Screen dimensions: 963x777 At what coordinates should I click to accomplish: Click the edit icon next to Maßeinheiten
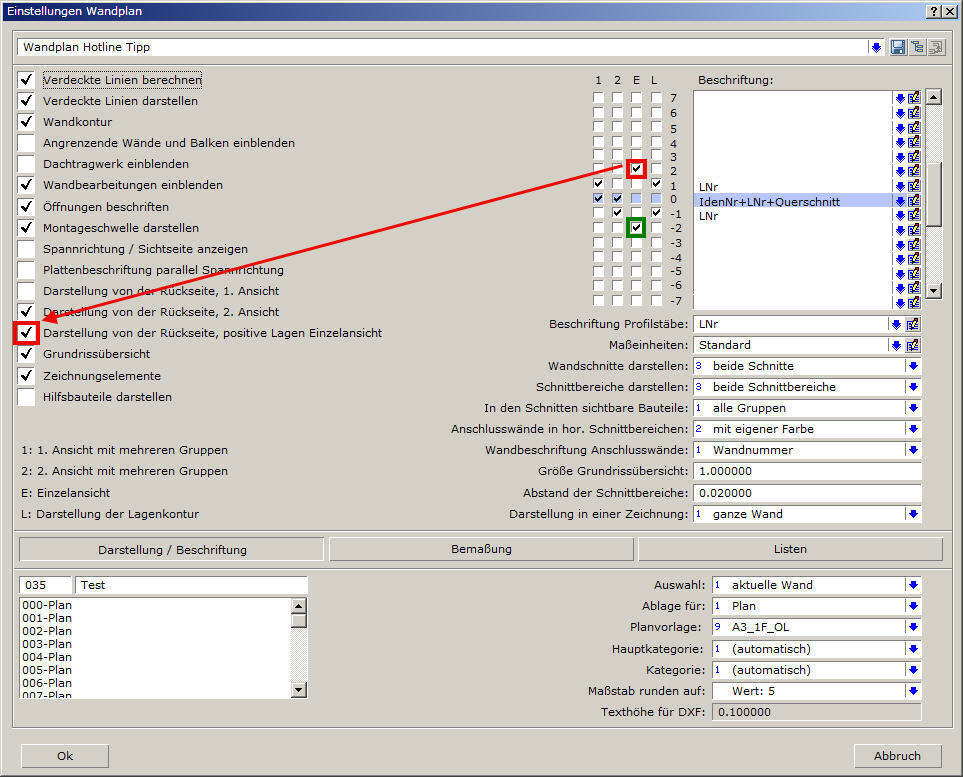pyautogui.click(x=913, y=345)
